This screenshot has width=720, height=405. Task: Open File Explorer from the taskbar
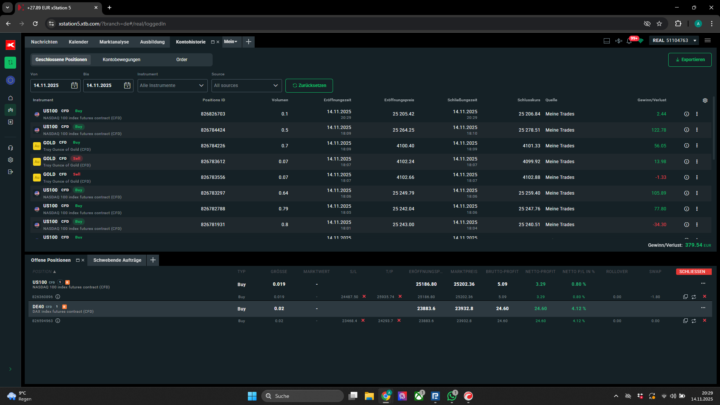click(x=369, y=396)
